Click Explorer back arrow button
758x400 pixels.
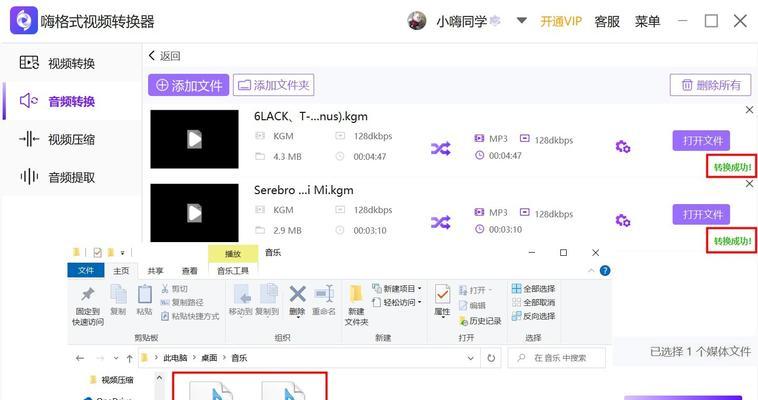pyautogui.click(x=80, y=358)
